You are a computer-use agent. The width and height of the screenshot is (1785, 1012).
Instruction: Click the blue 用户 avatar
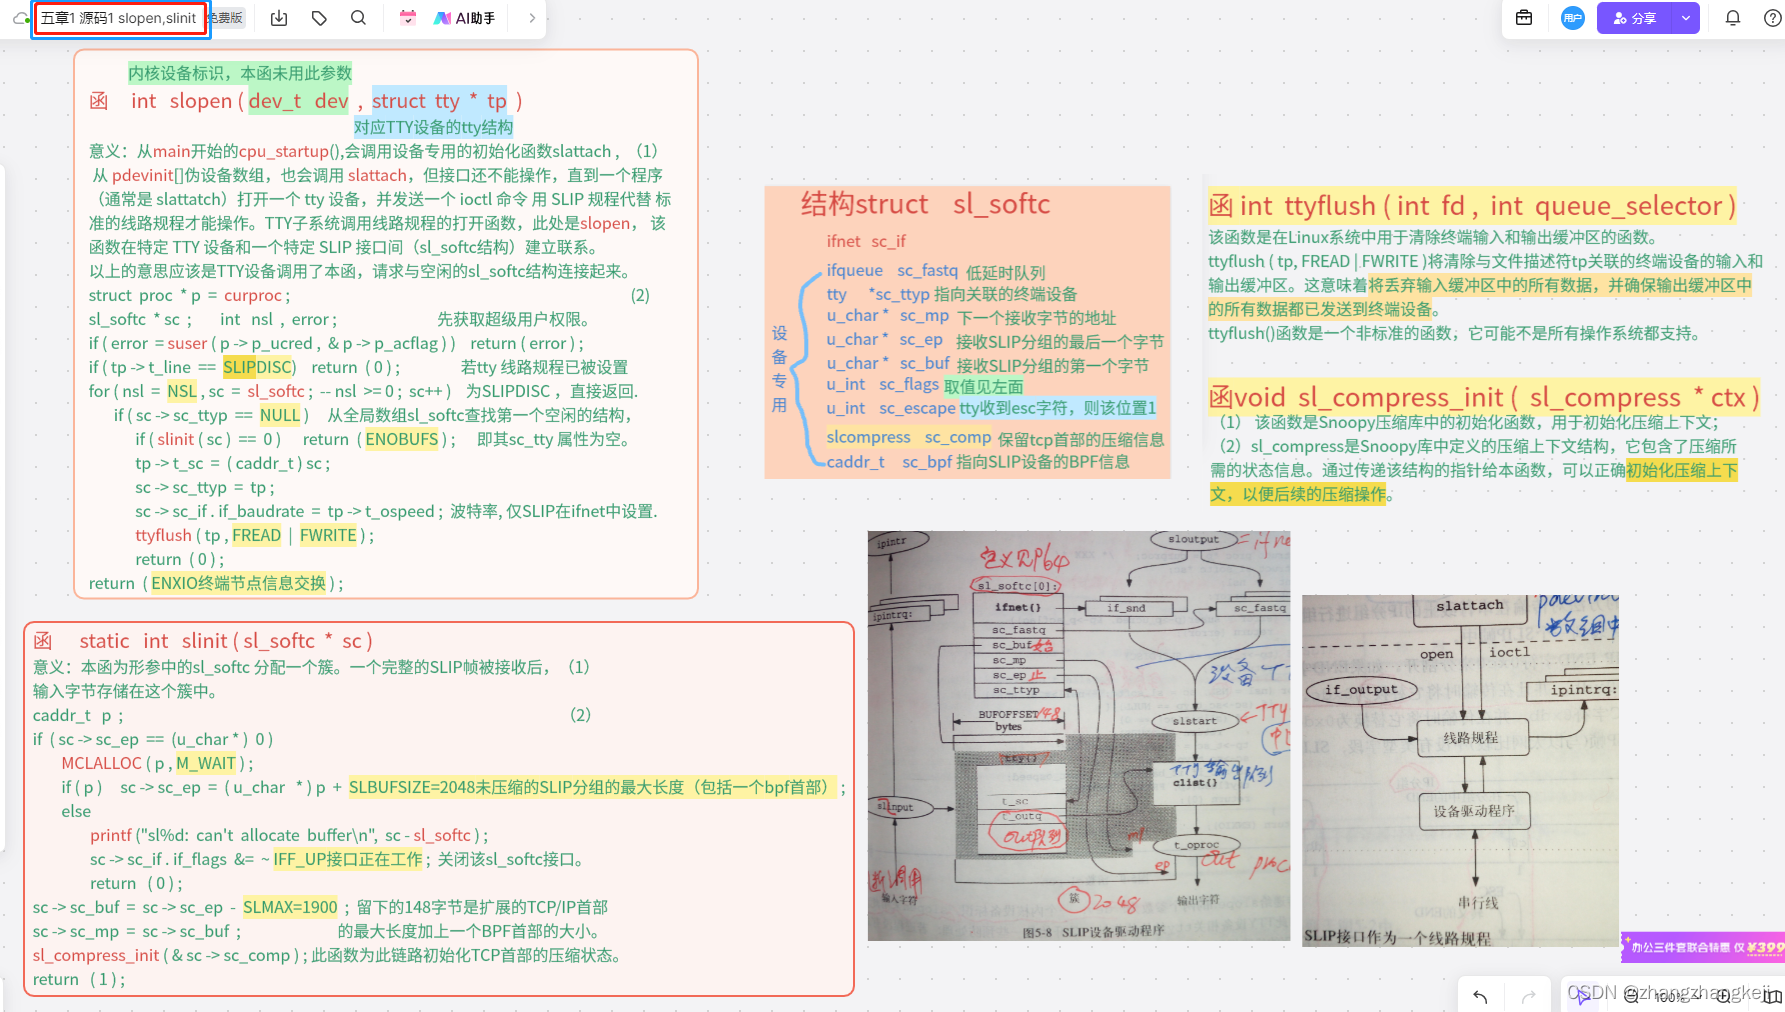click(1573, 18)
